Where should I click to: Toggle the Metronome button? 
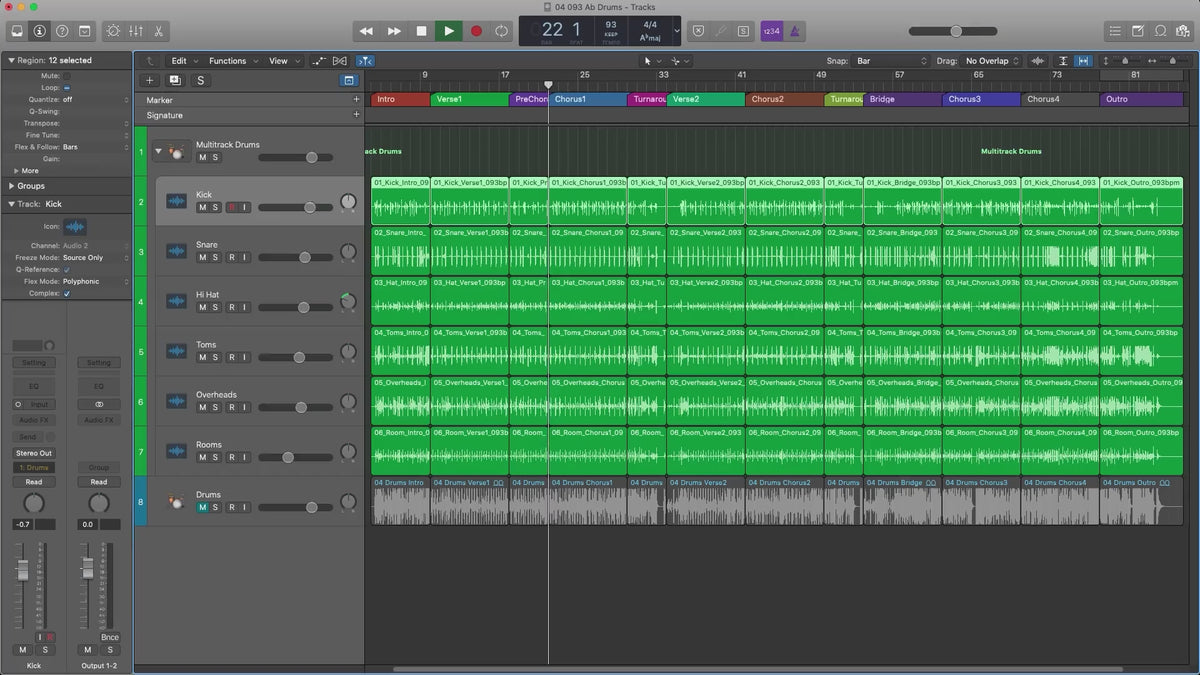pos(794,31)
